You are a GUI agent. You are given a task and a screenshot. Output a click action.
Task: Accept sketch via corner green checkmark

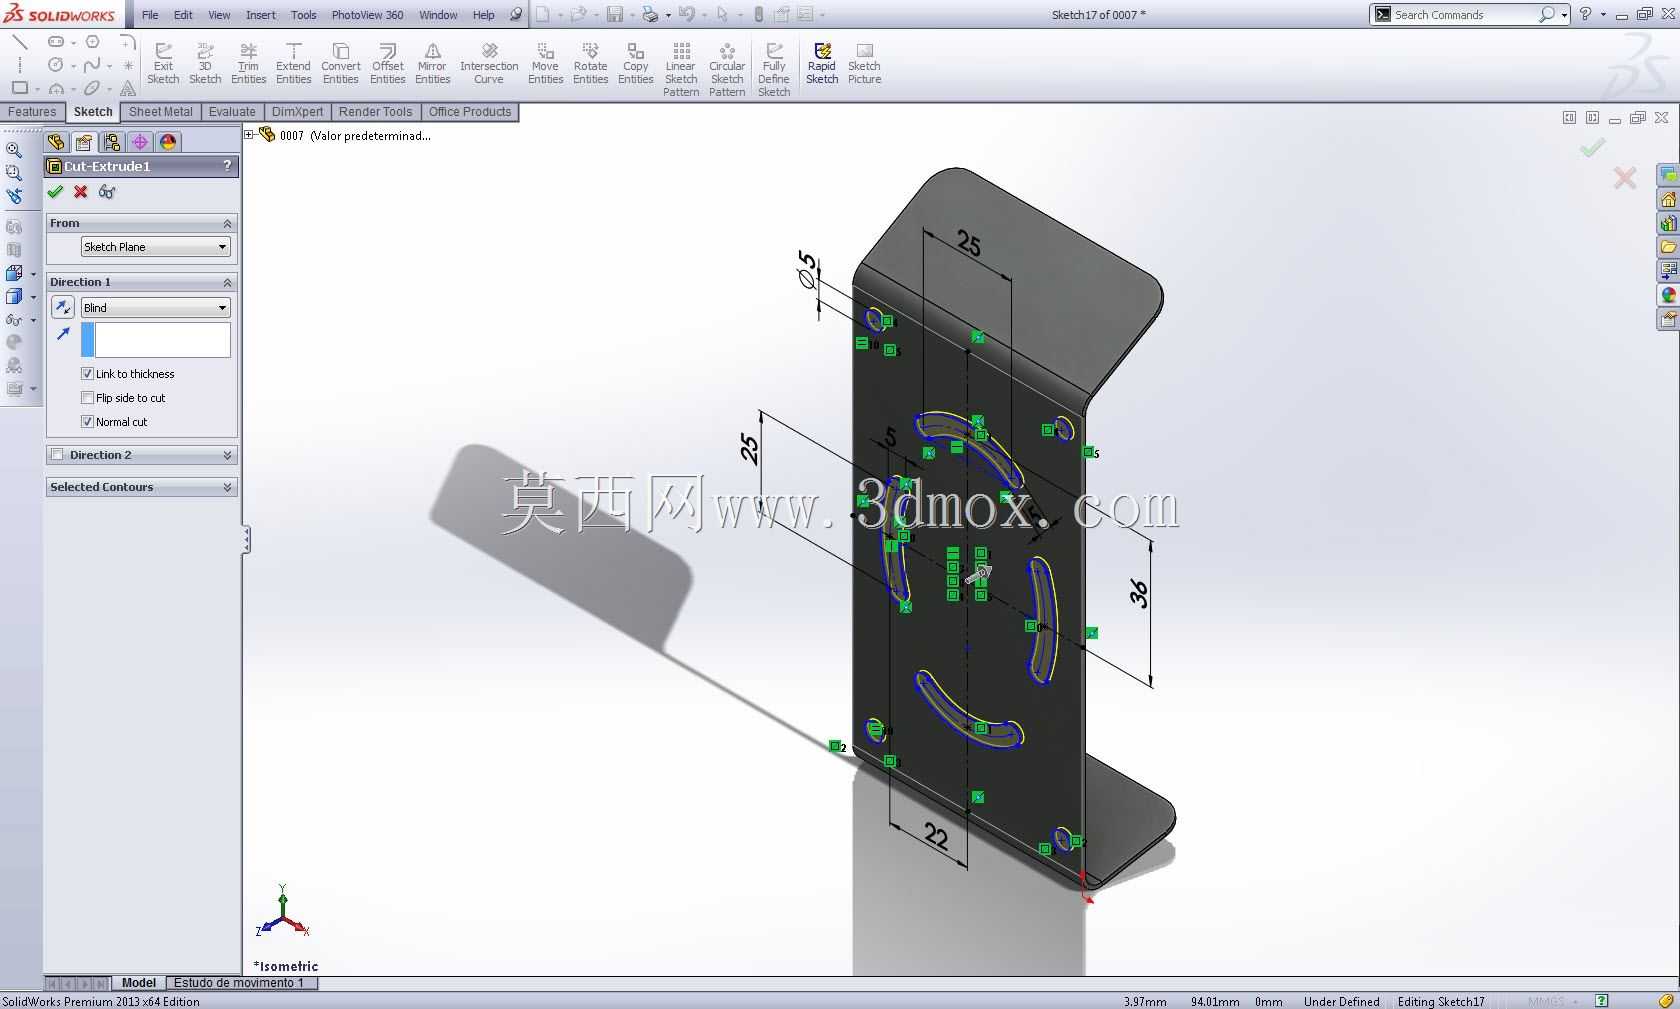coord(1592,148)
